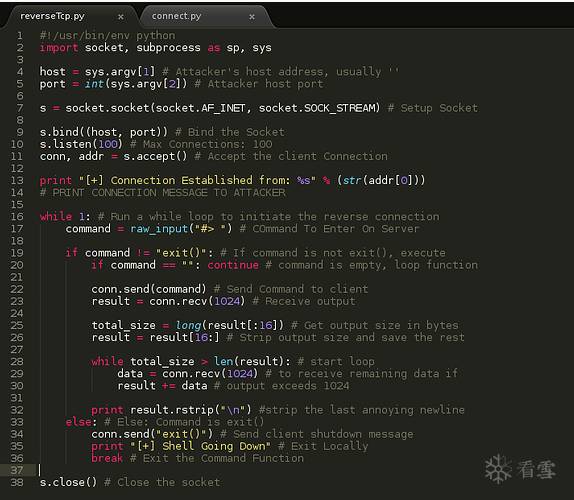Screen dimensions: 574x500
Task: Click 'total_size' on line 25
Action: (123, 326)
